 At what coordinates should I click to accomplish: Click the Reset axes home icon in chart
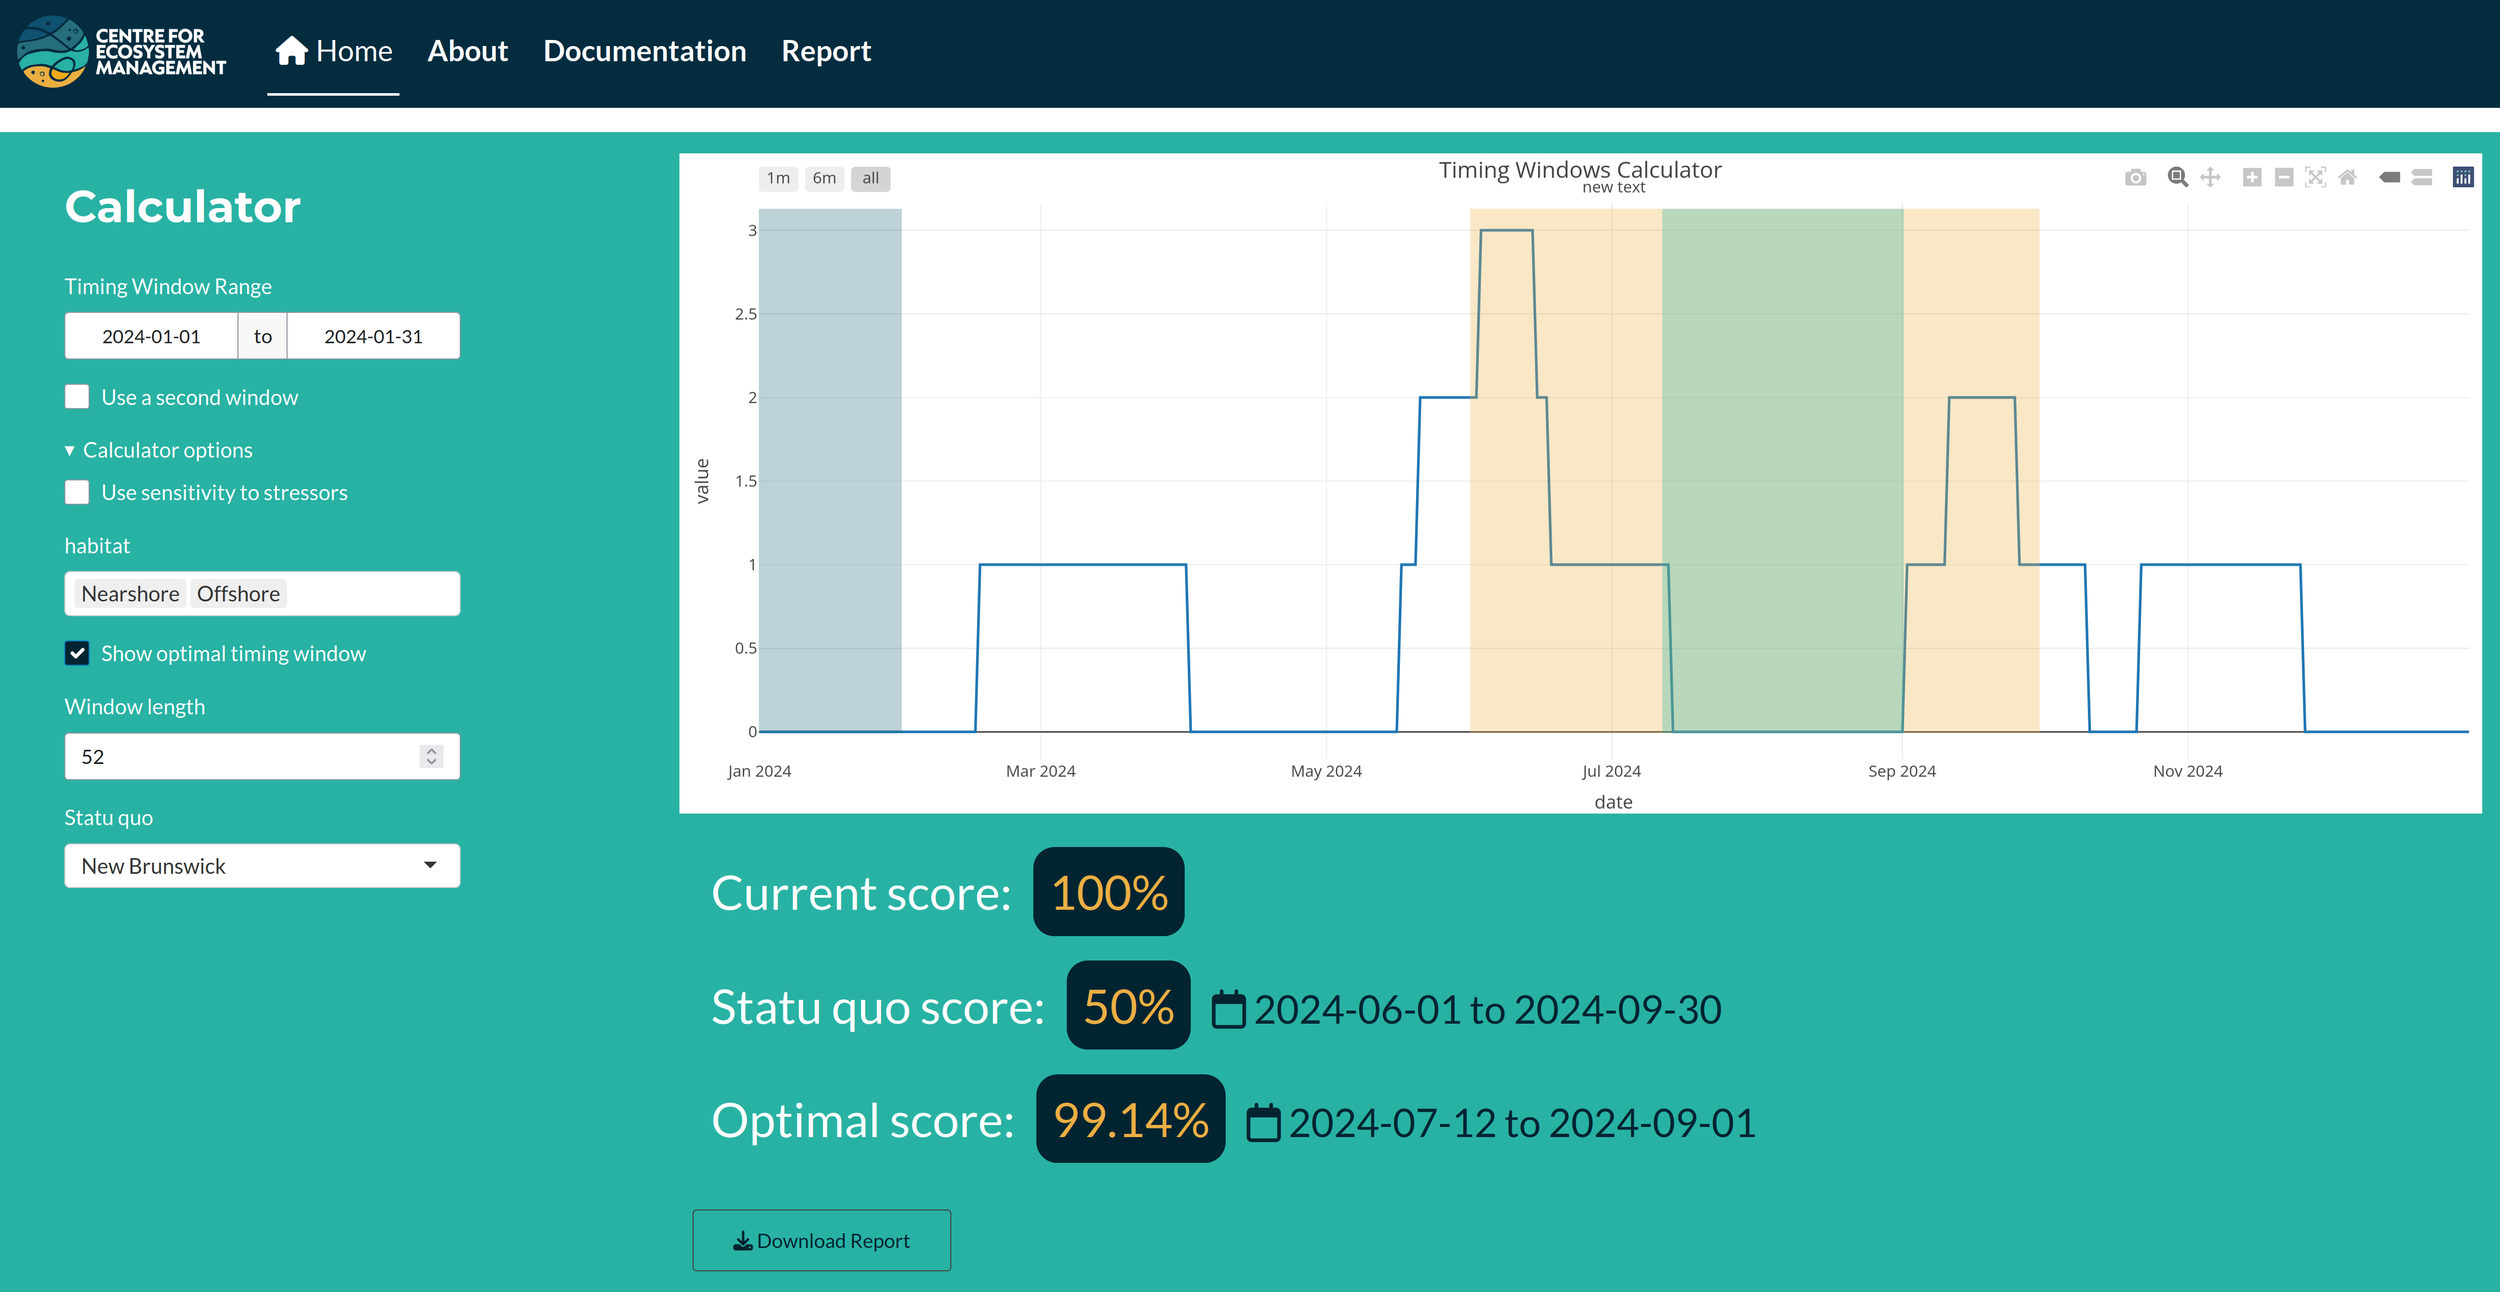(x=2348, y=178)
